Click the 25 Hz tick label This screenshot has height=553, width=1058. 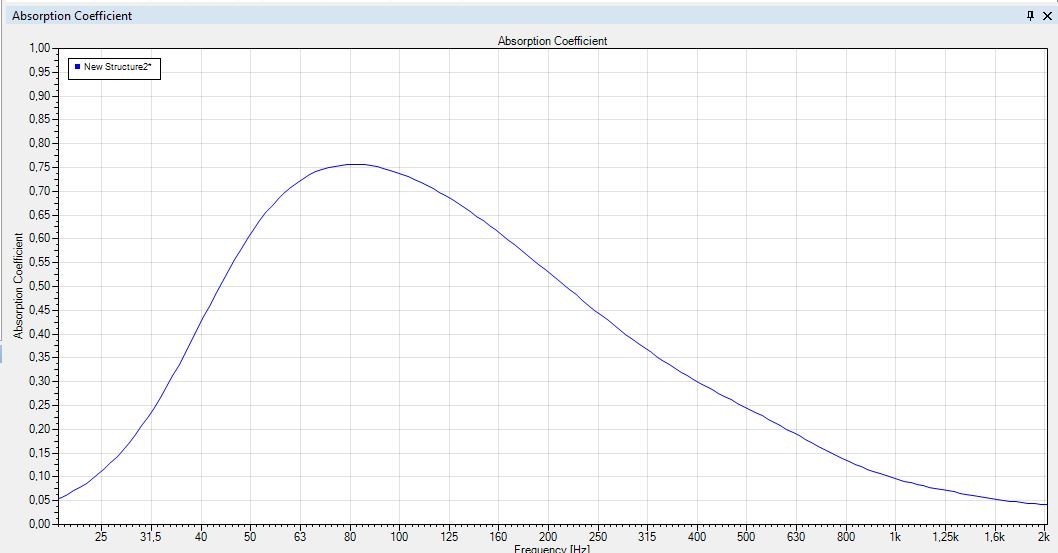(x=101, y=537)
